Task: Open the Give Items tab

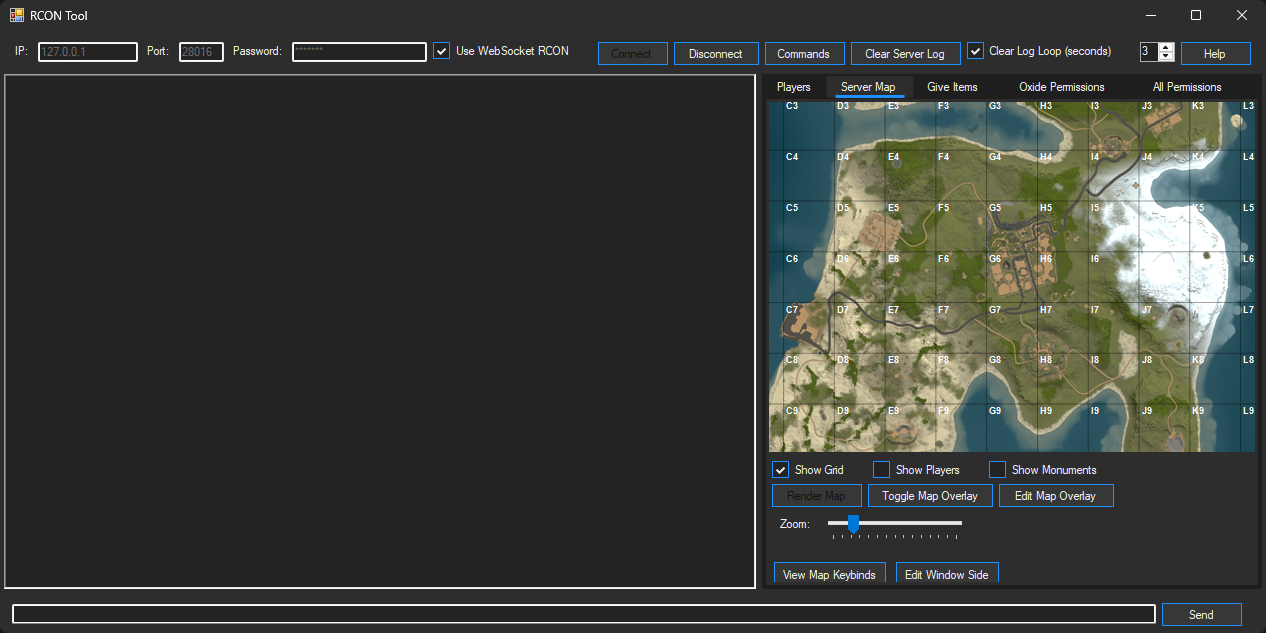Action: pyautogui.click(x=952, y=87)
